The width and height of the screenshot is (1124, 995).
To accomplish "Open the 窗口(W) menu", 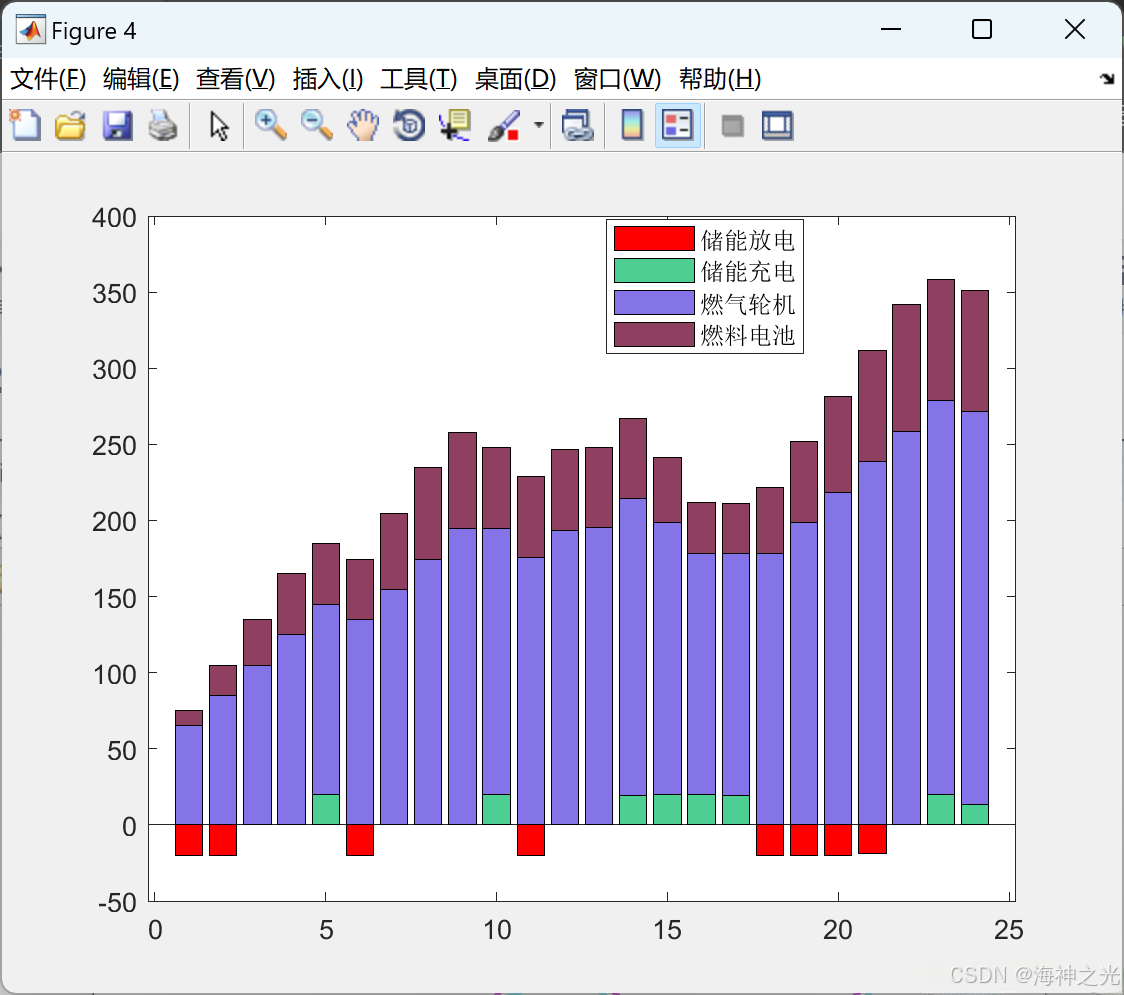I will (617, 78).
